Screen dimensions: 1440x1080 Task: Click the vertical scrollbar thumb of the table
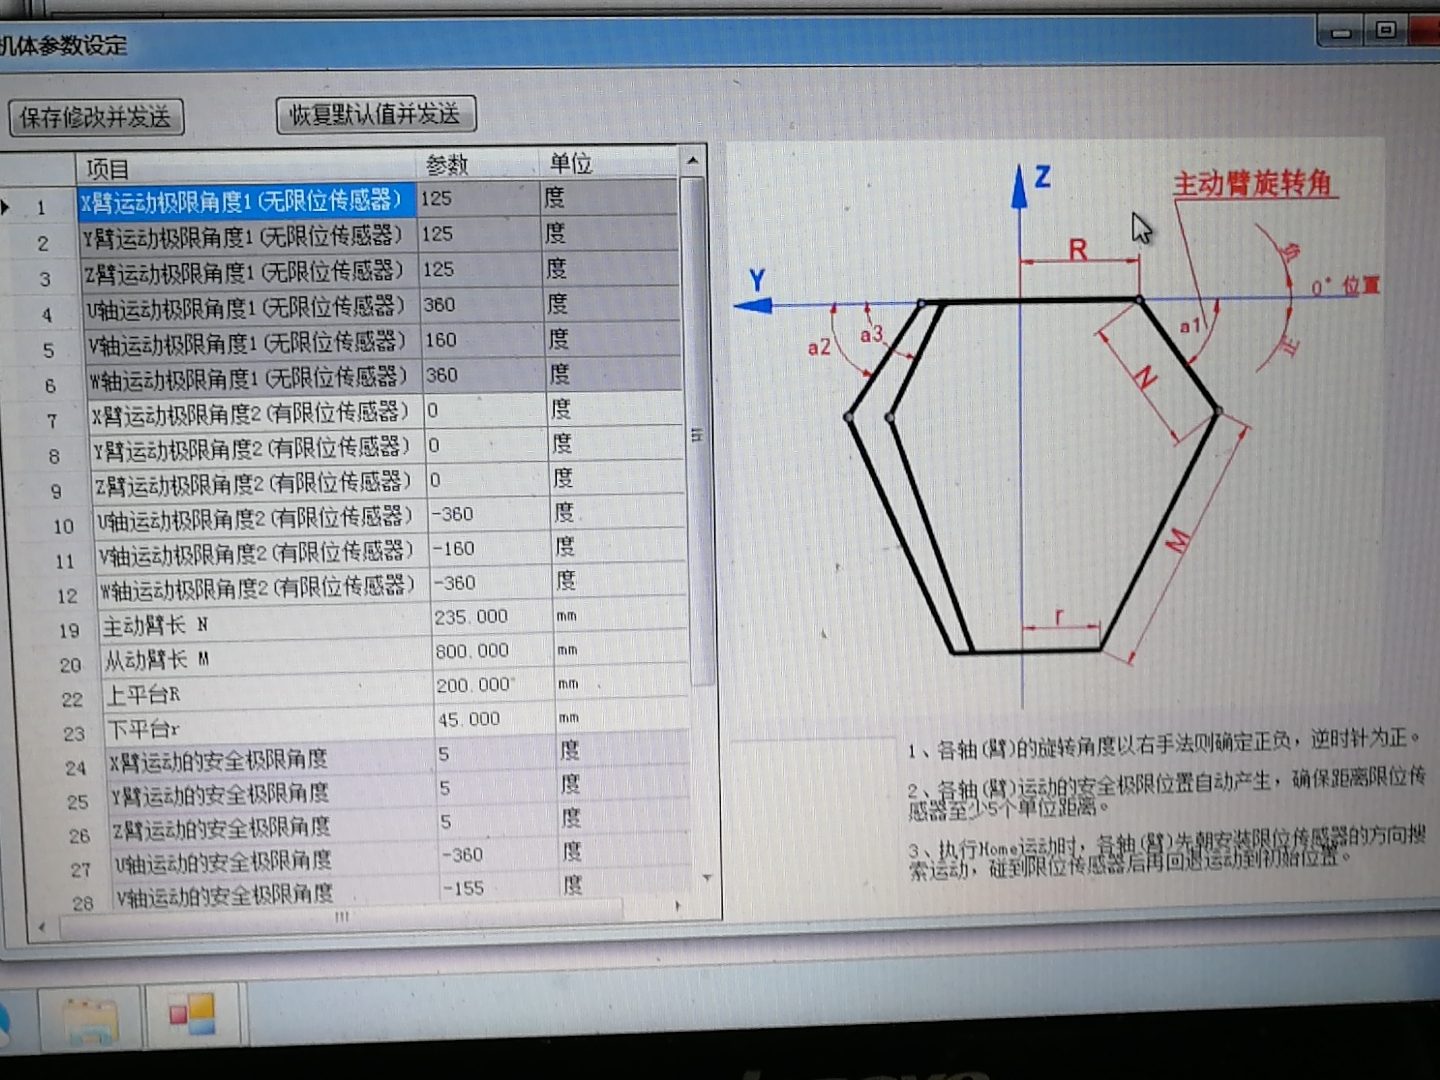699,430
